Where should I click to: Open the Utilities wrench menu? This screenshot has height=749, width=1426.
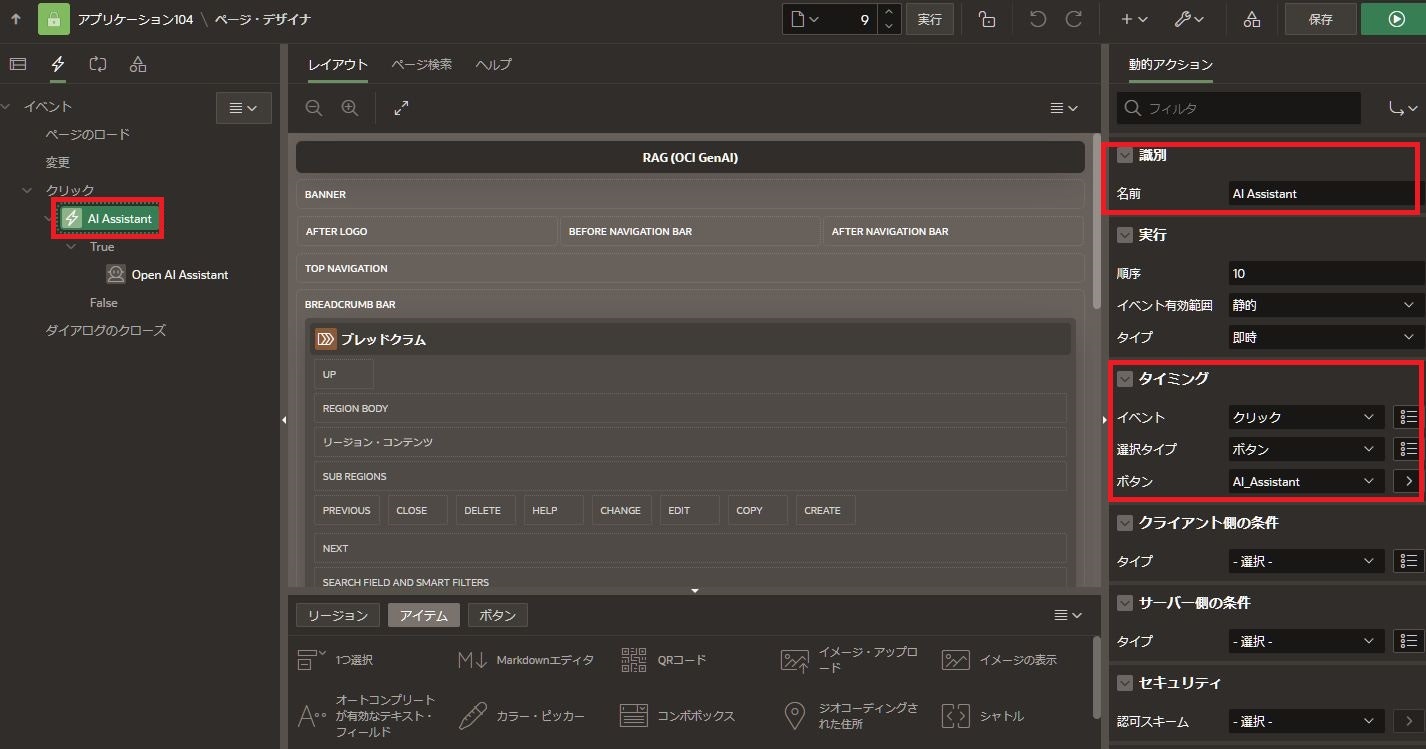click(x=1190, y=19)
